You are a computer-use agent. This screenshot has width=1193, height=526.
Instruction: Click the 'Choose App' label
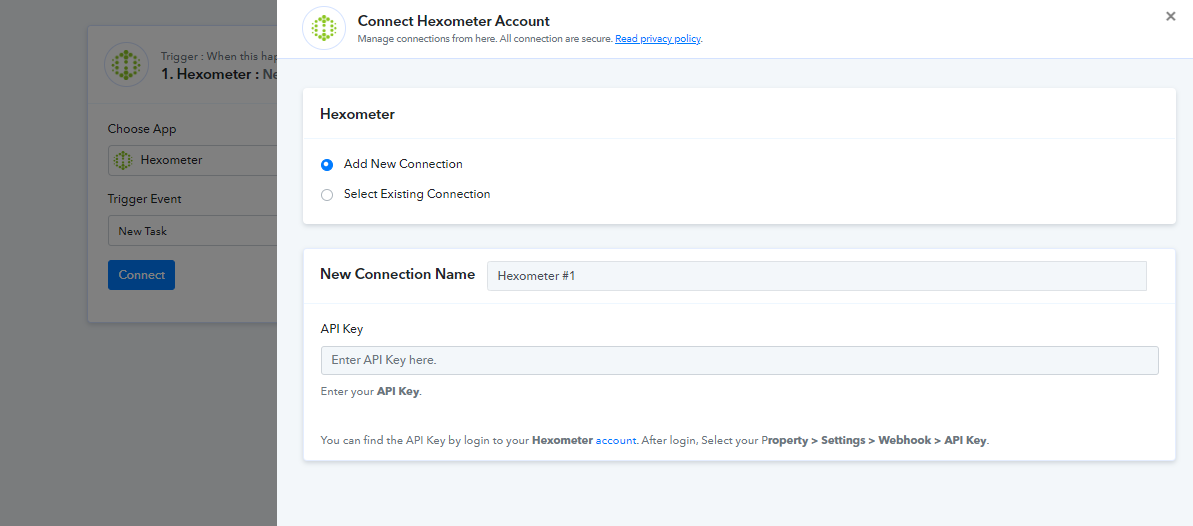pos(142,129)
